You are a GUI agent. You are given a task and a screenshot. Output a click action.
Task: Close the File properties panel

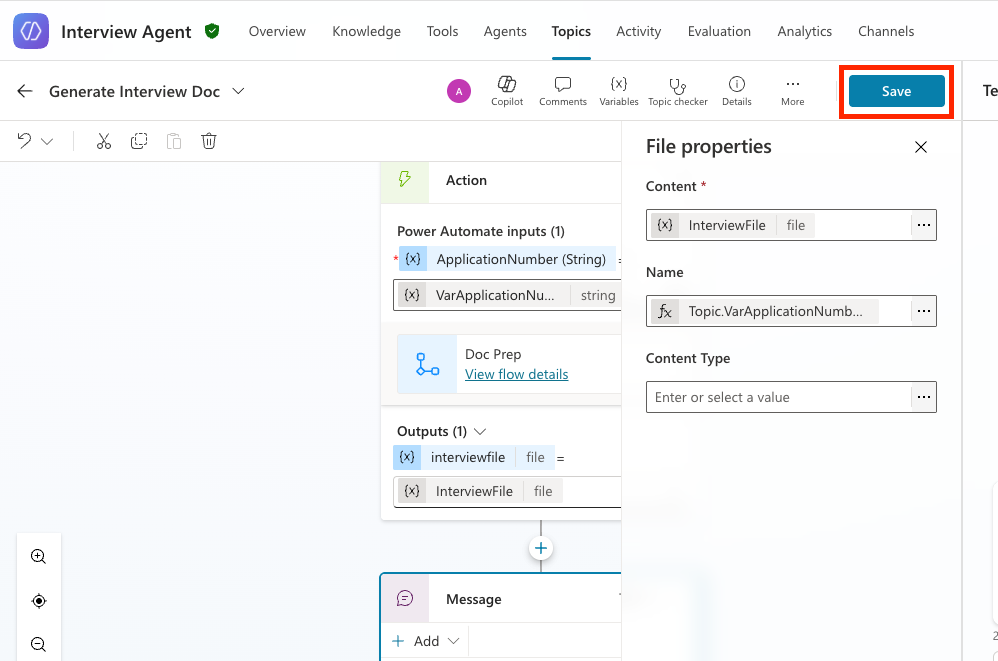click(x=921, y=147)
